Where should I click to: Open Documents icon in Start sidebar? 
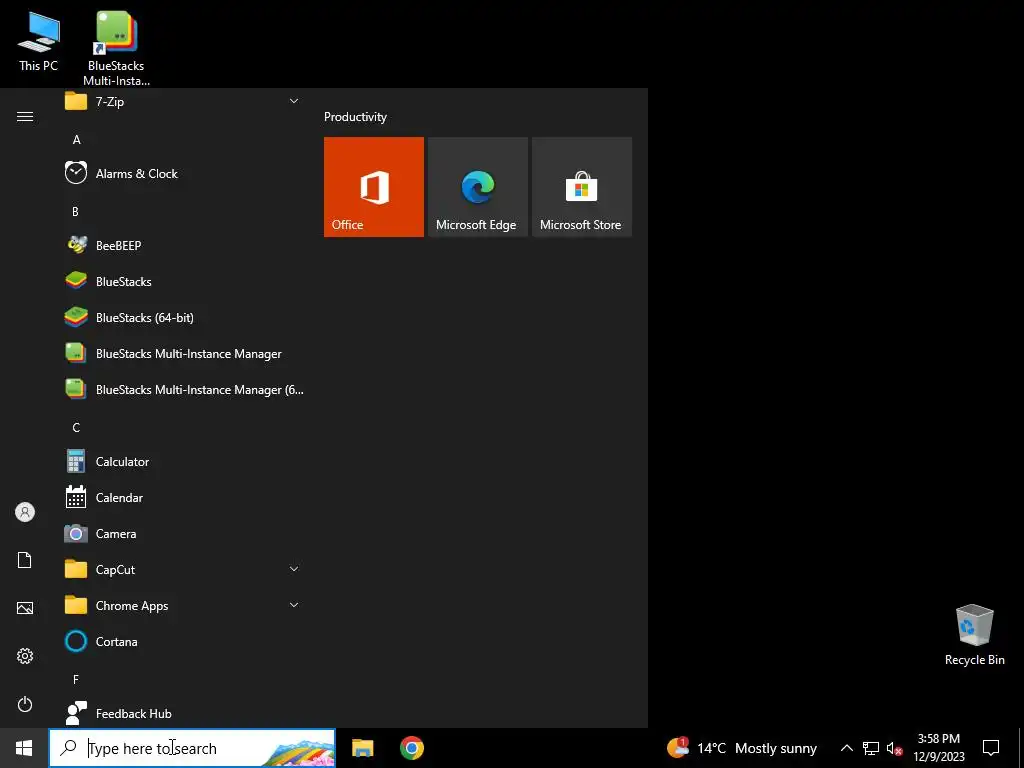tap(25, 560)
